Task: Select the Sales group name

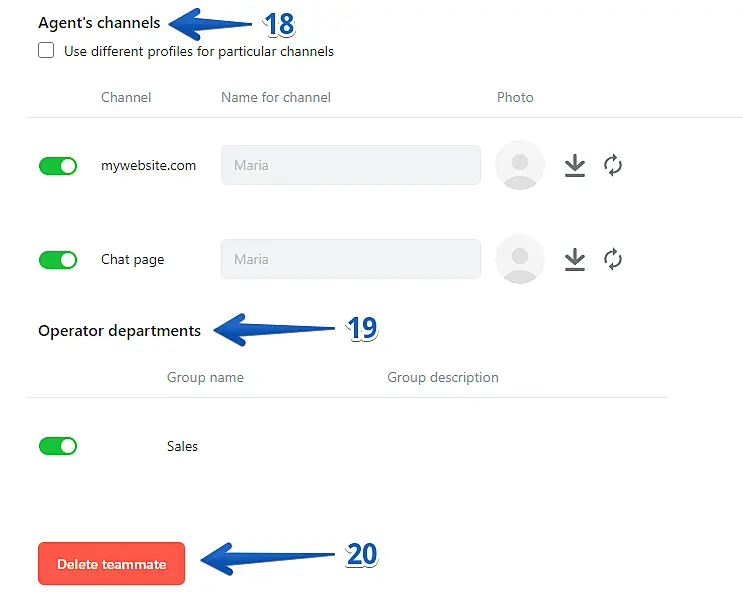Action: [x=182, y=447]
